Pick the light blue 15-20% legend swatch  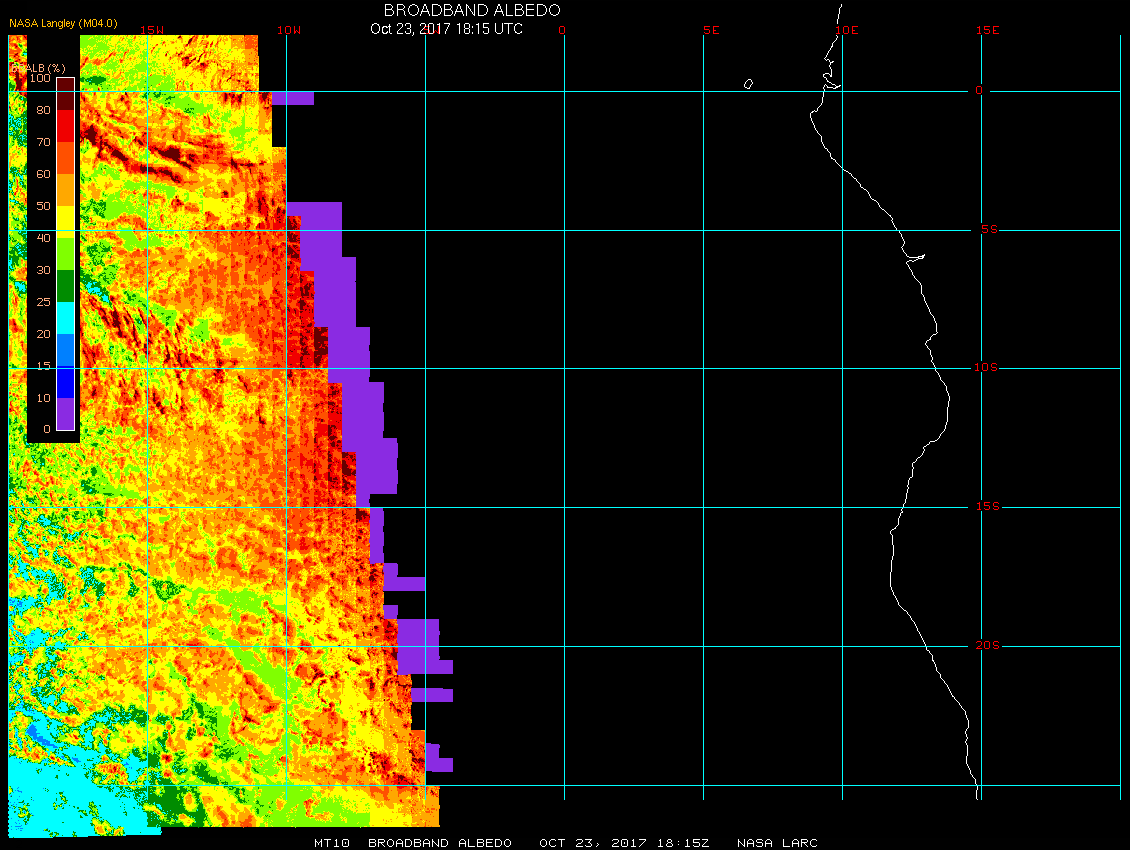(66, 350)
